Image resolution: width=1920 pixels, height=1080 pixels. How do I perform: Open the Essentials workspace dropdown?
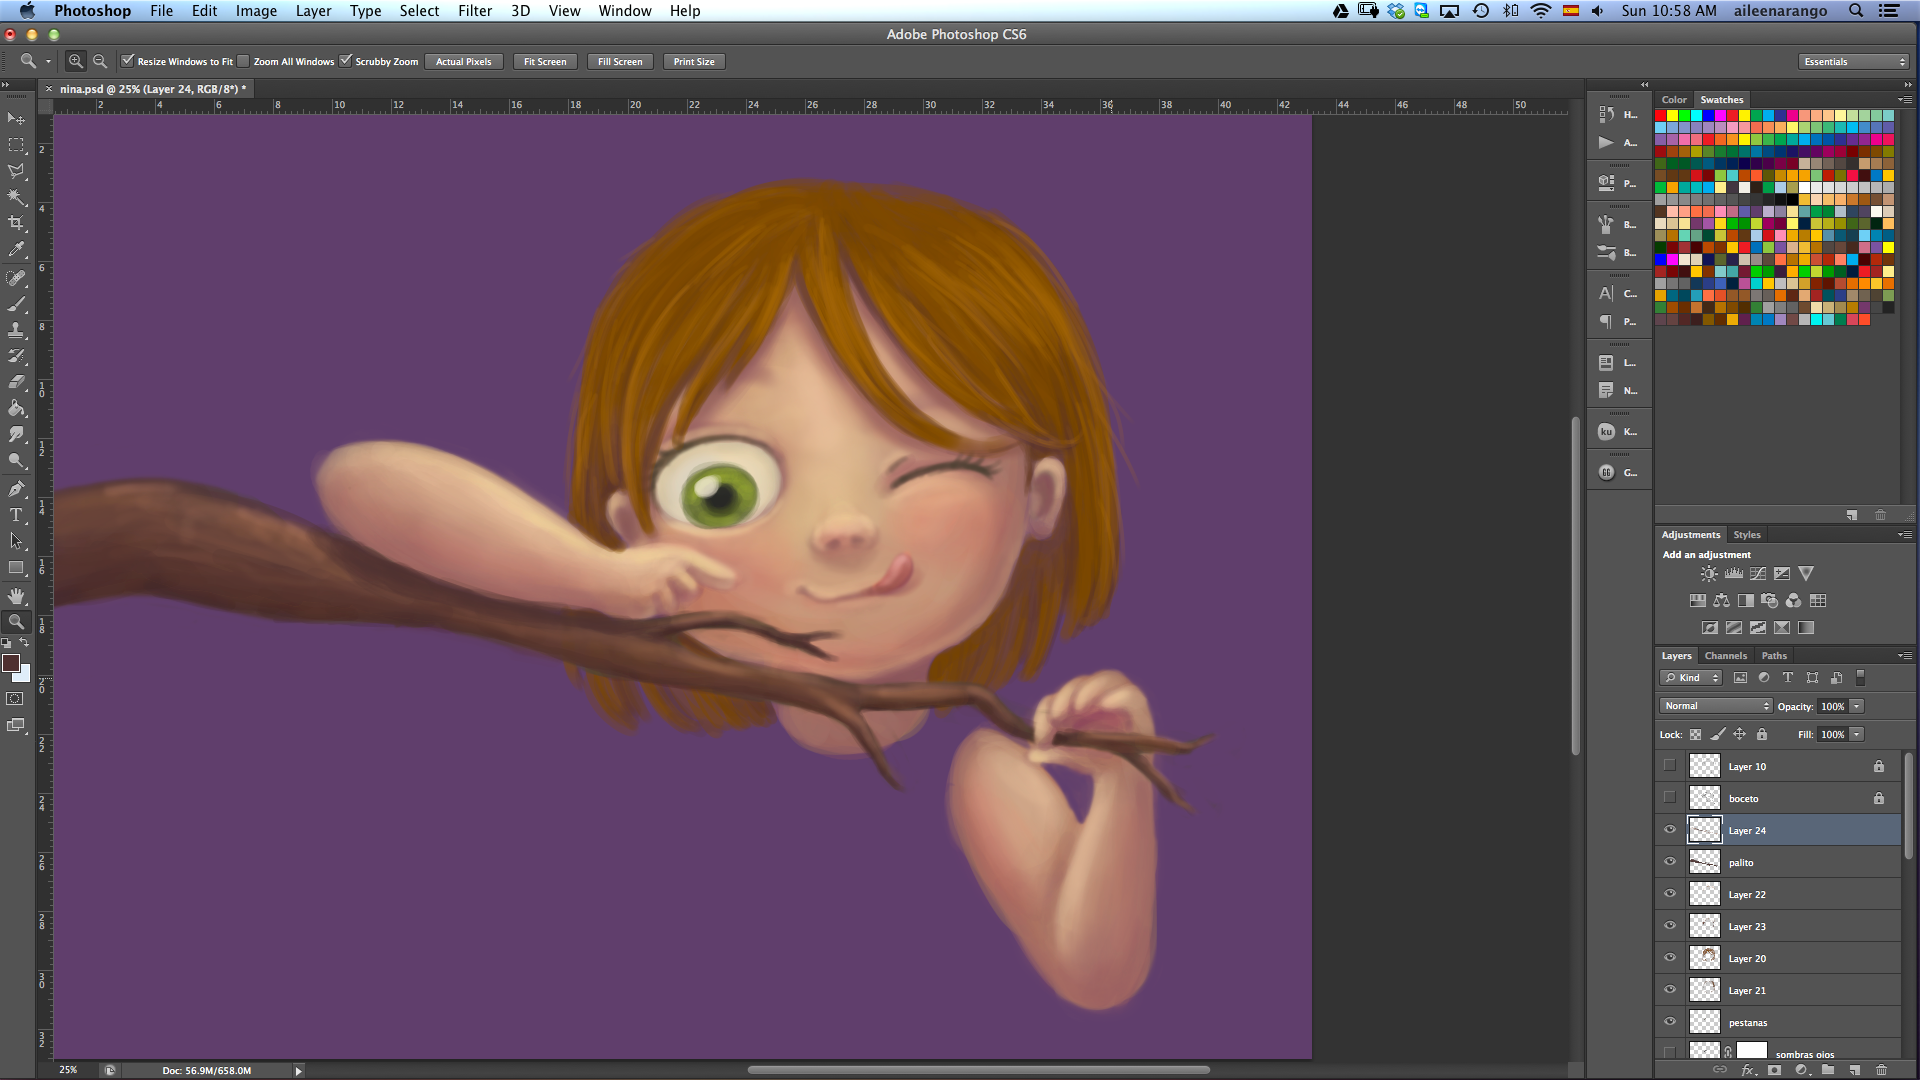1855,61
